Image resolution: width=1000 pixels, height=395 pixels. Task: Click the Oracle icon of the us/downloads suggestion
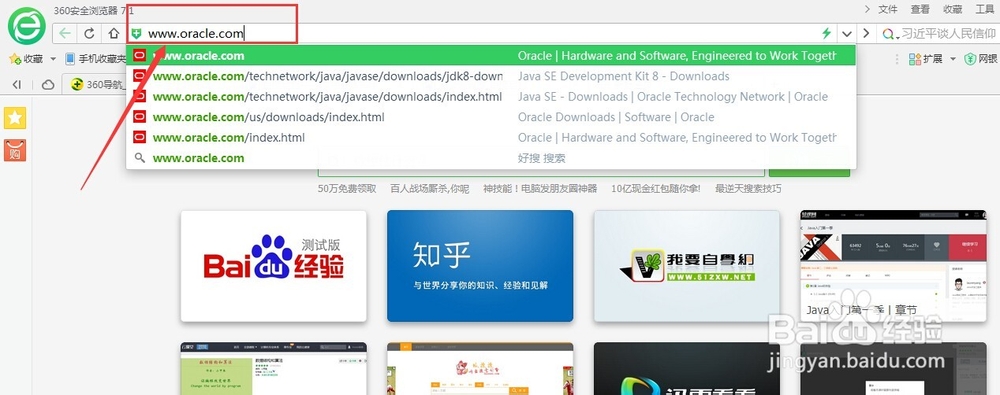click(x=140, y=117)
